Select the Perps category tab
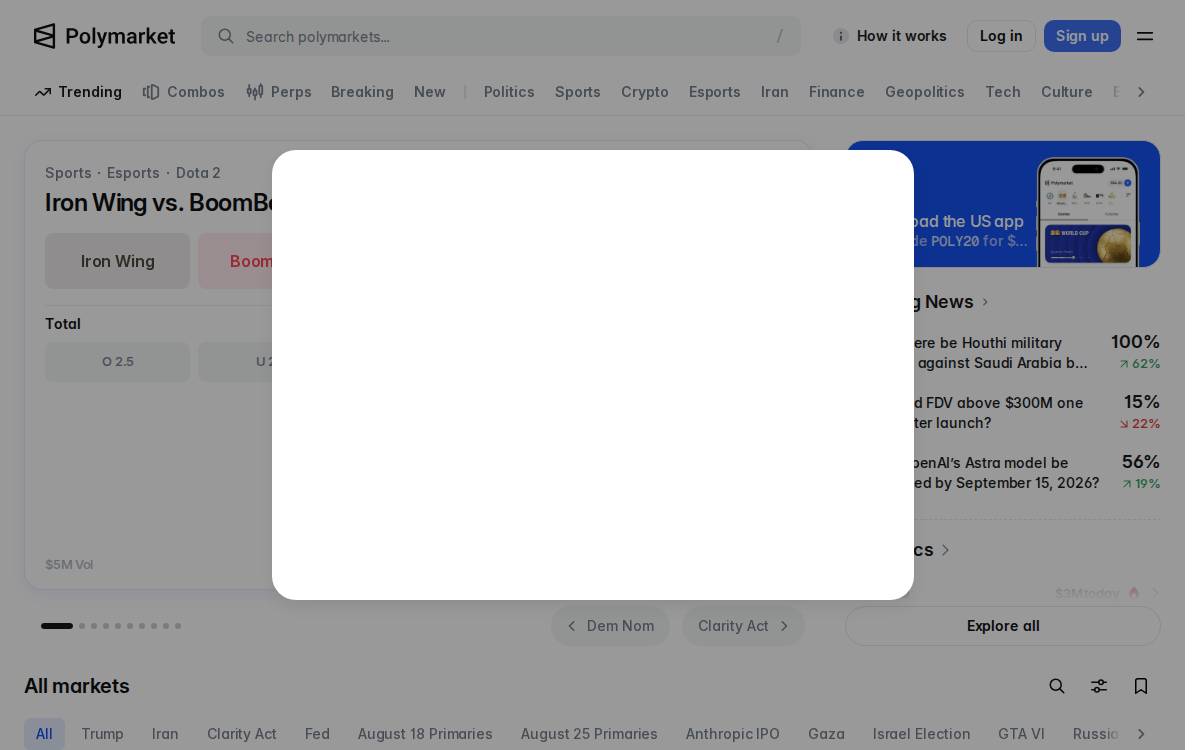Image resolution: width=1200 pixels, height=750 pixels. (279, 92)
